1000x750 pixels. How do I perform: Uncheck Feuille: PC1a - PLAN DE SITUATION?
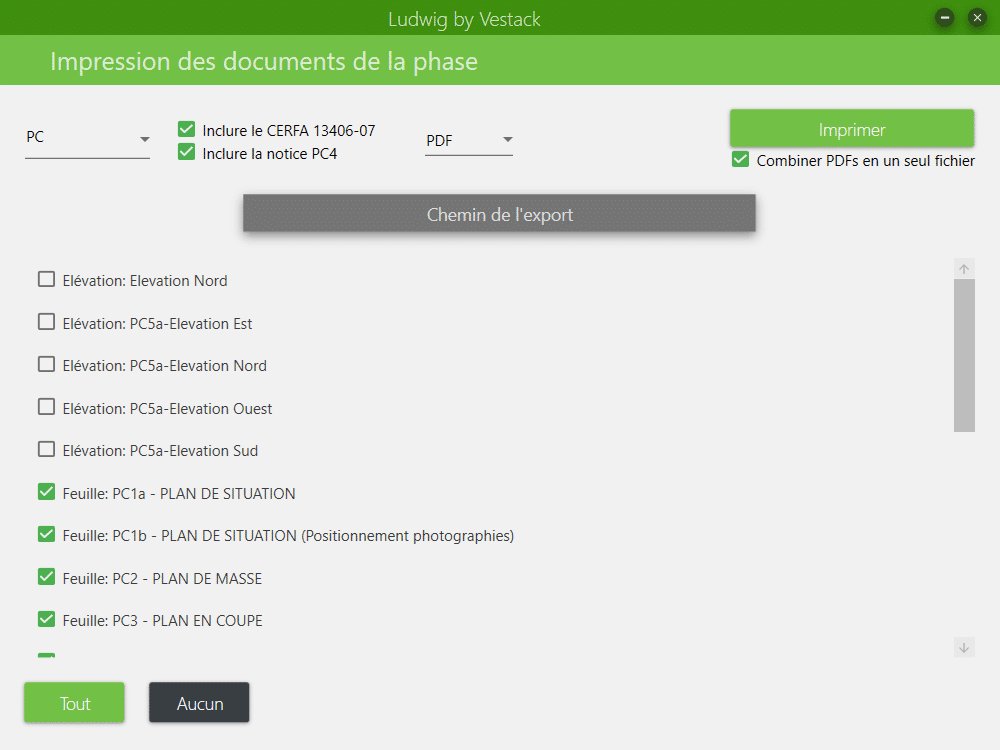click(46, 492)
